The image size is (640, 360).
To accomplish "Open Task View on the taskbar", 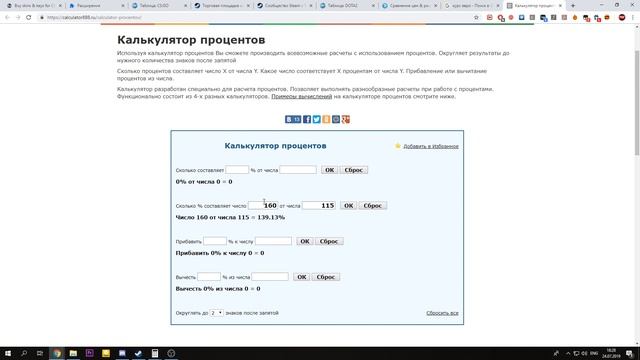I will 40,353.
